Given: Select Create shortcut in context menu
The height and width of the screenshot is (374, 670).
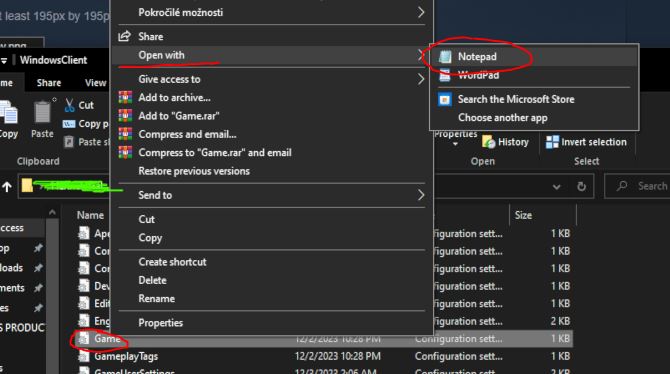Looking at the screenshot, I should 272,262.
